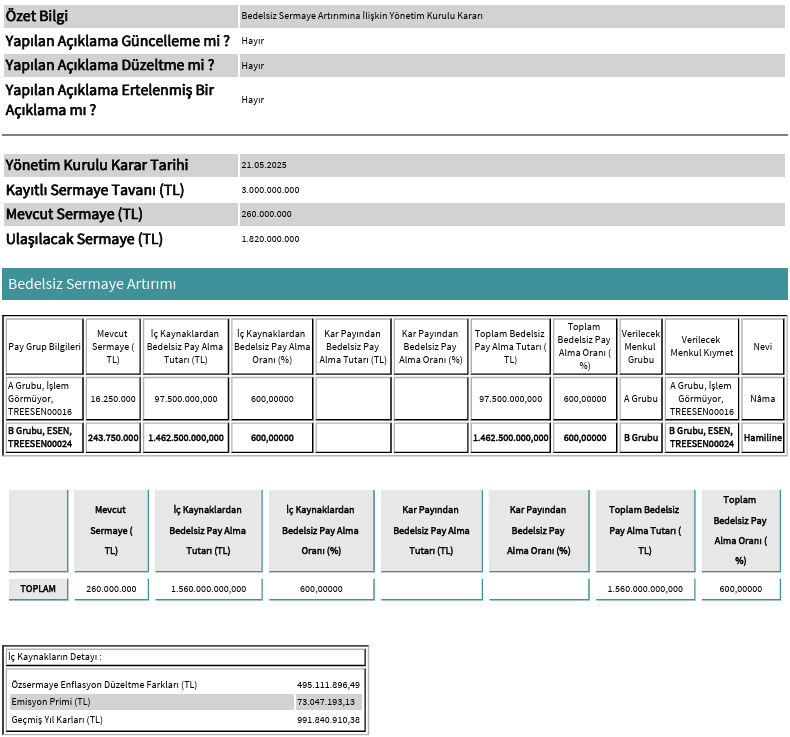790x737 pixels.
Task: Click "B Grubu" in the Verilecek Menkul Grubu column
Action: (641, 438)
